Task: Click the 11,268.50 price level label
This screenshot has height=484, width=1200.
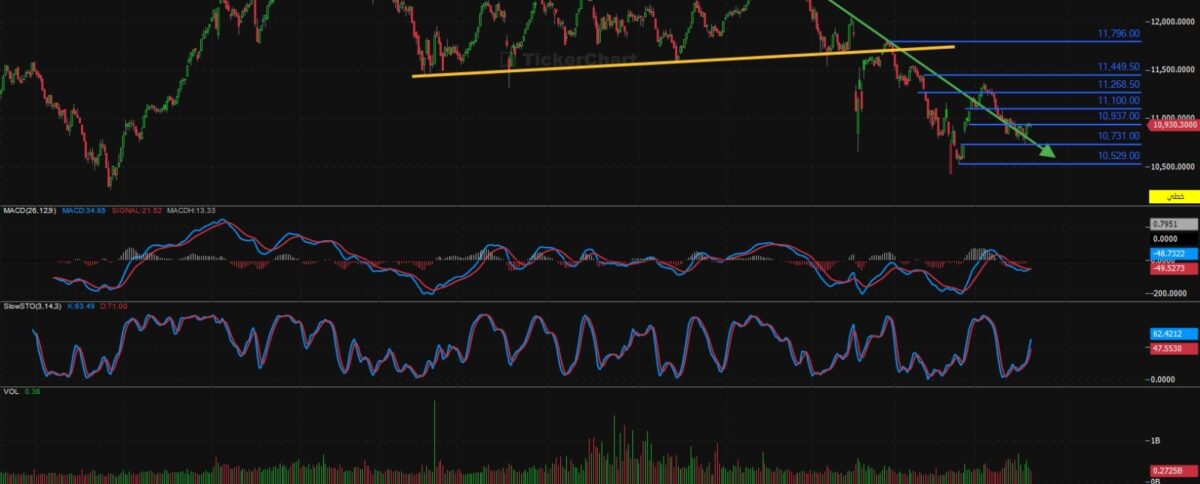Action: (1118, 85)
